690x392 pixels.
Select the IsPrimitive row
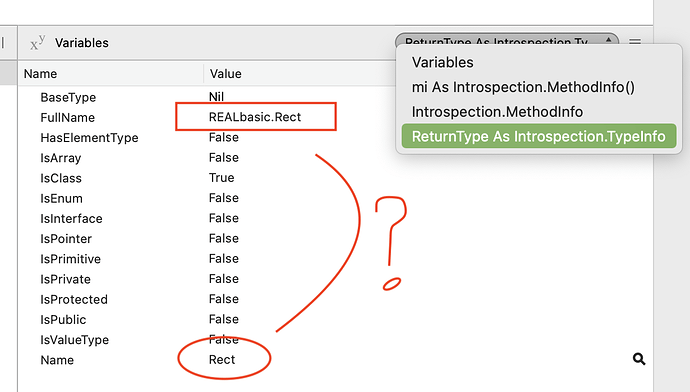(x=335, y=259)
